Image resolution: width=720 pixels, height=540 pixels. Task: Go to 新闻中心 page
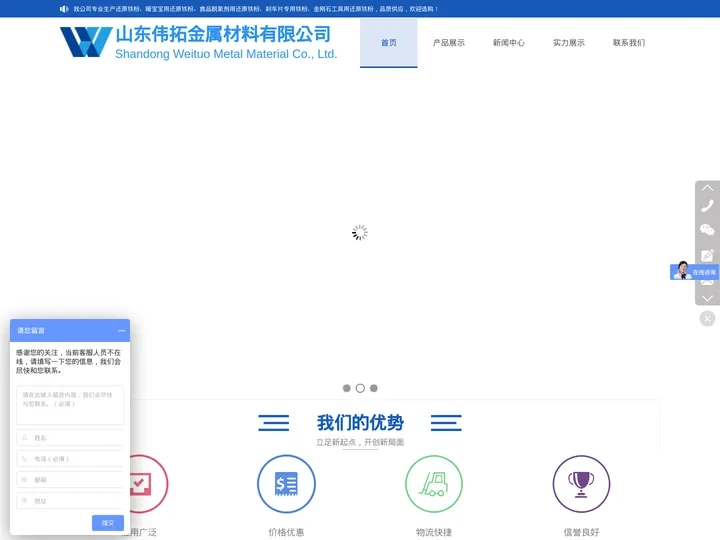click(x=509, y=43)
